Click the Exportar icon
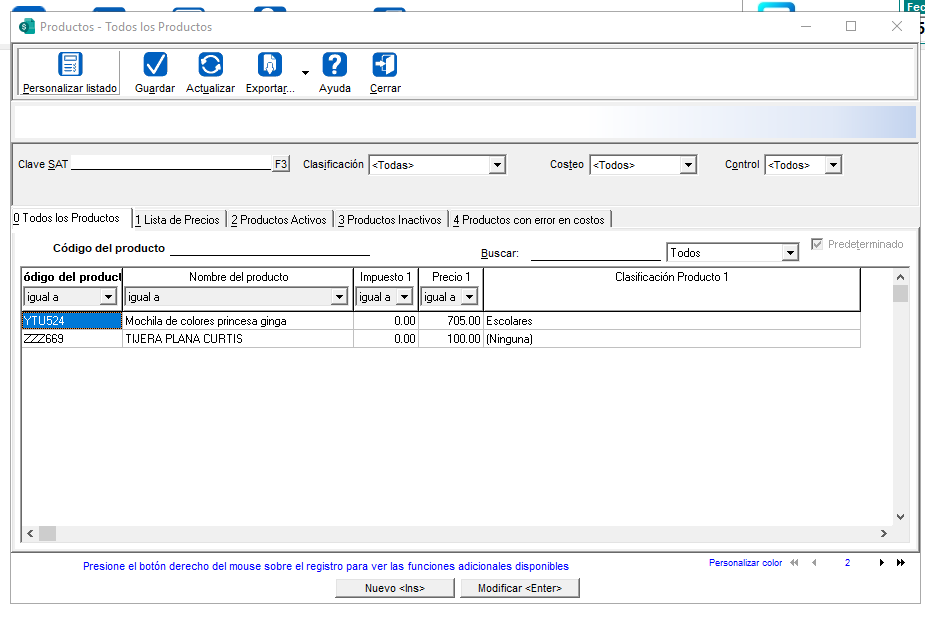Viewport: 925px width, 621px height. tap(270, 64)
